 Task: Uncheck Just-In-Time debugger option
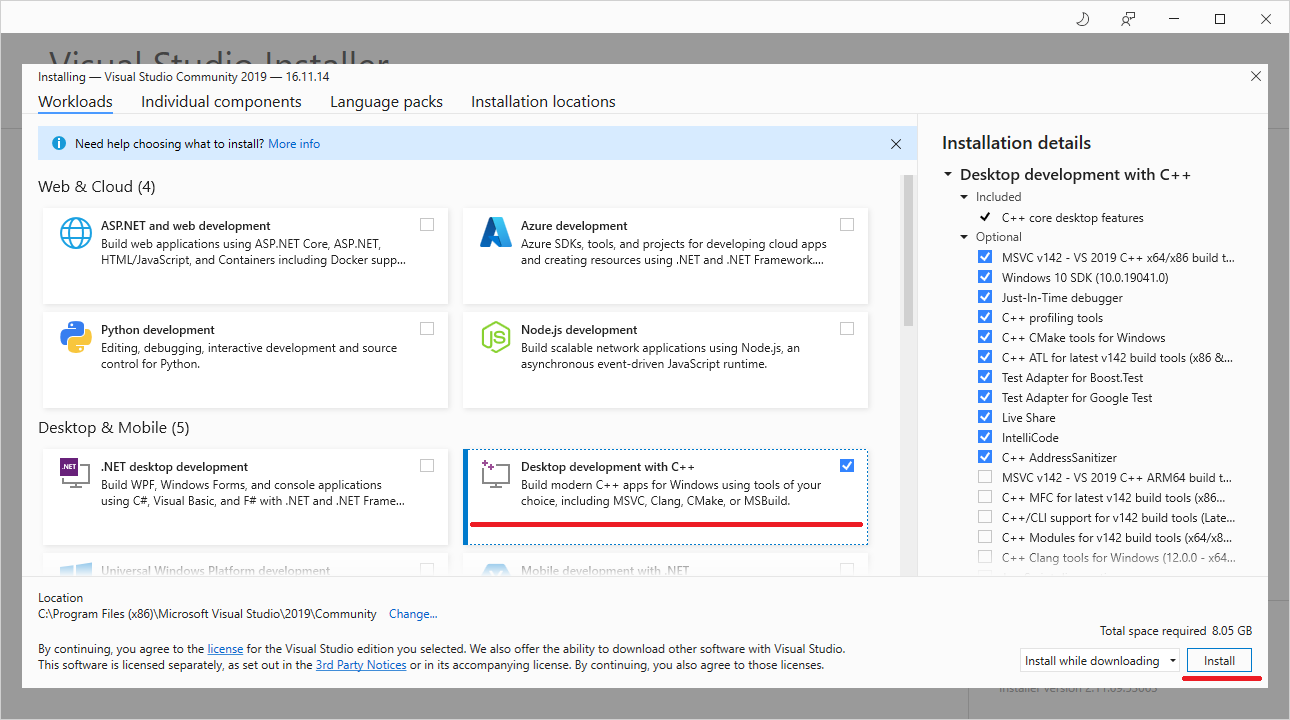(x=985, y=297)
